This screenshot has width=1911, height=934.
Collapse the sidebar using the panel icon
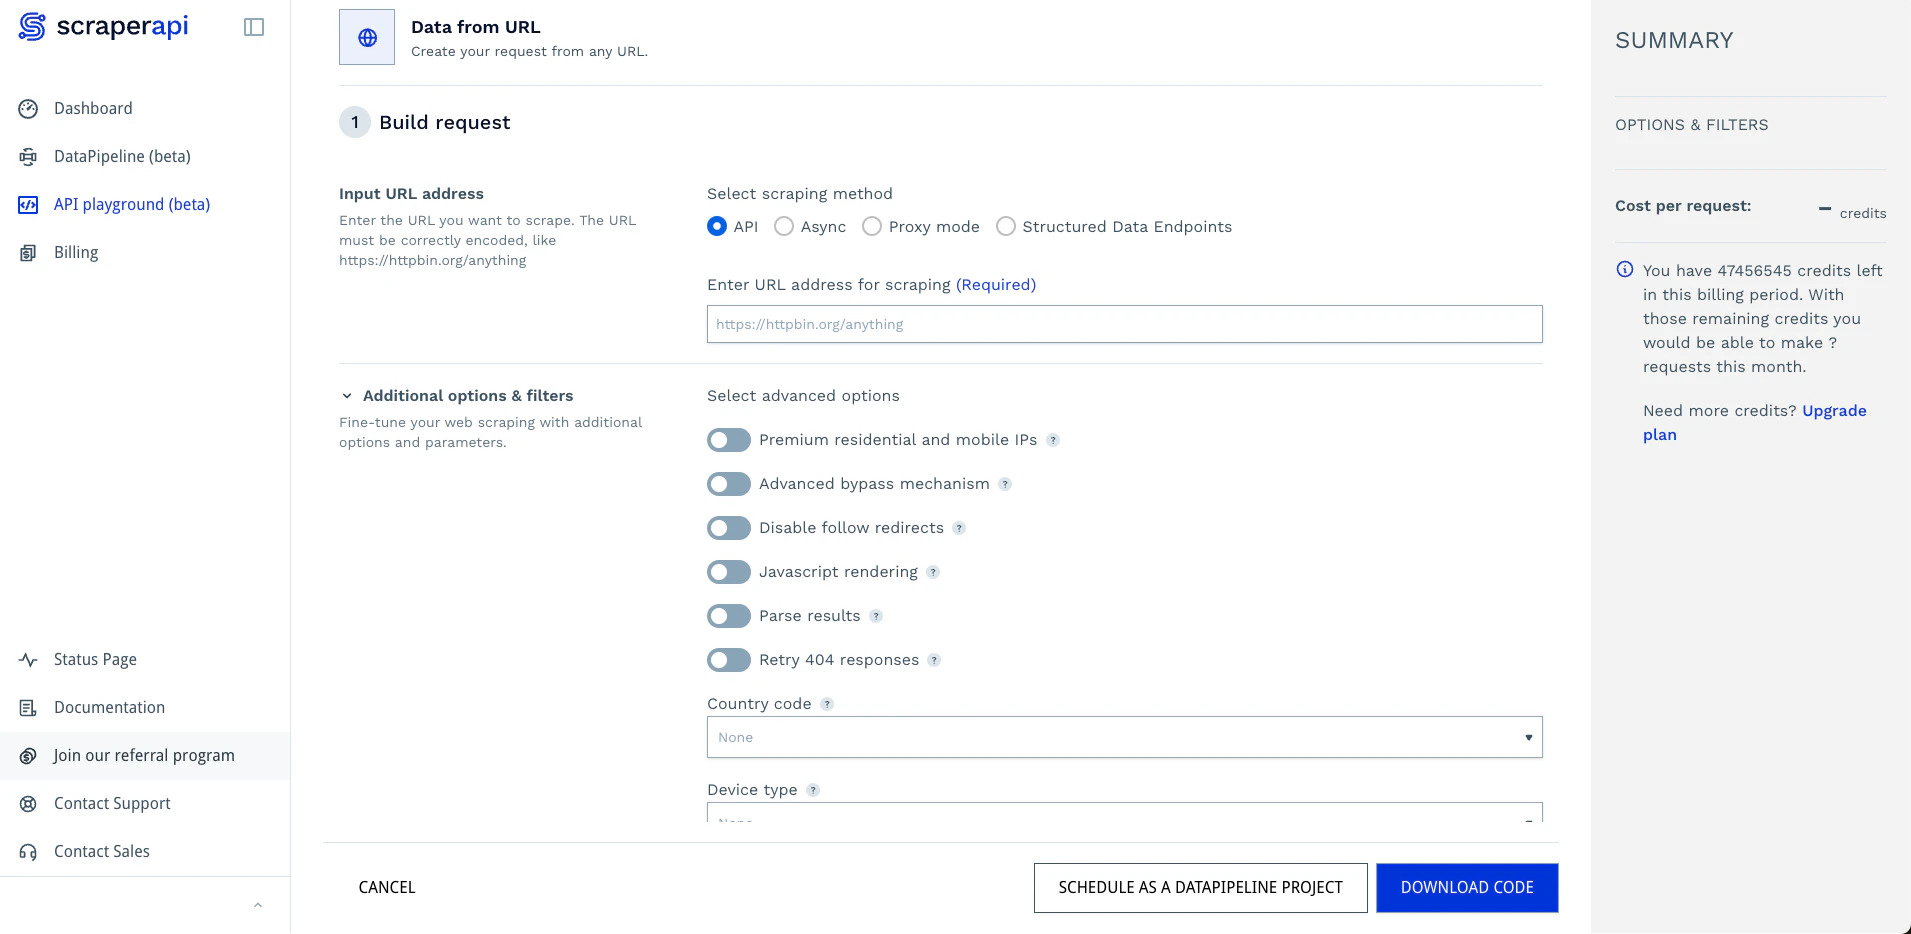click(254, 27)
